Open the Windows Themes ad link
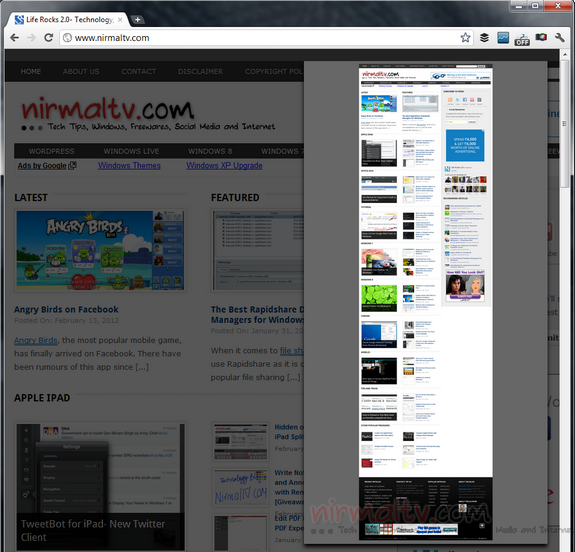This screenshot has width=575, height=552. (x=129, y=166)
